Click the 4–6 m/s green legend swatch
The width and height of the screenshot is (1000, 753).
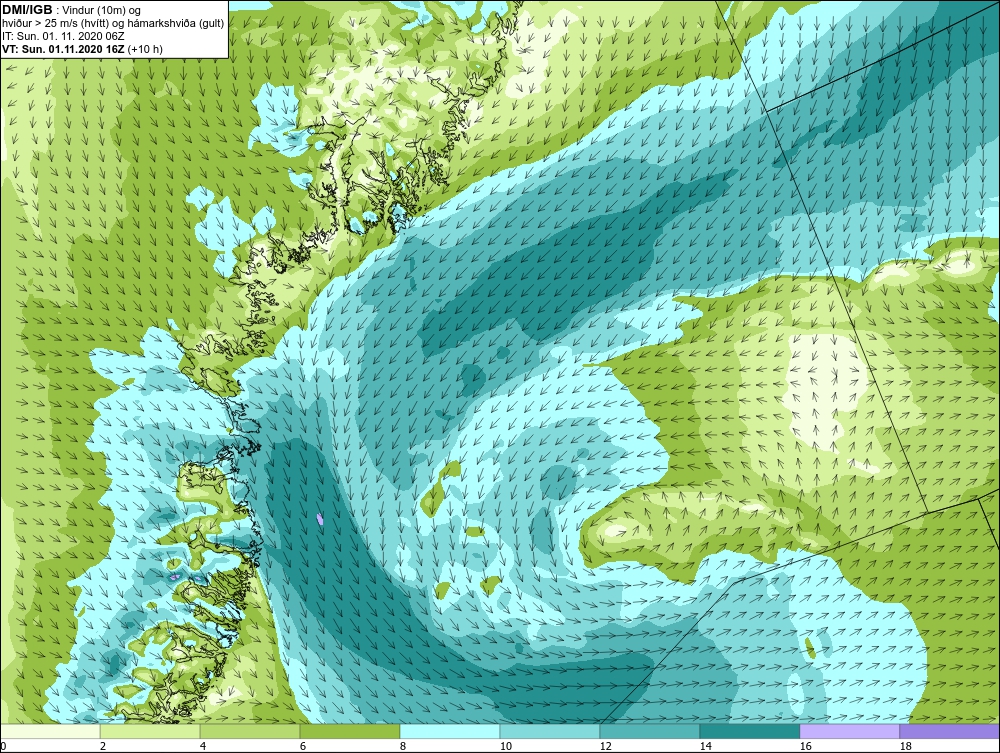(250, 731)
